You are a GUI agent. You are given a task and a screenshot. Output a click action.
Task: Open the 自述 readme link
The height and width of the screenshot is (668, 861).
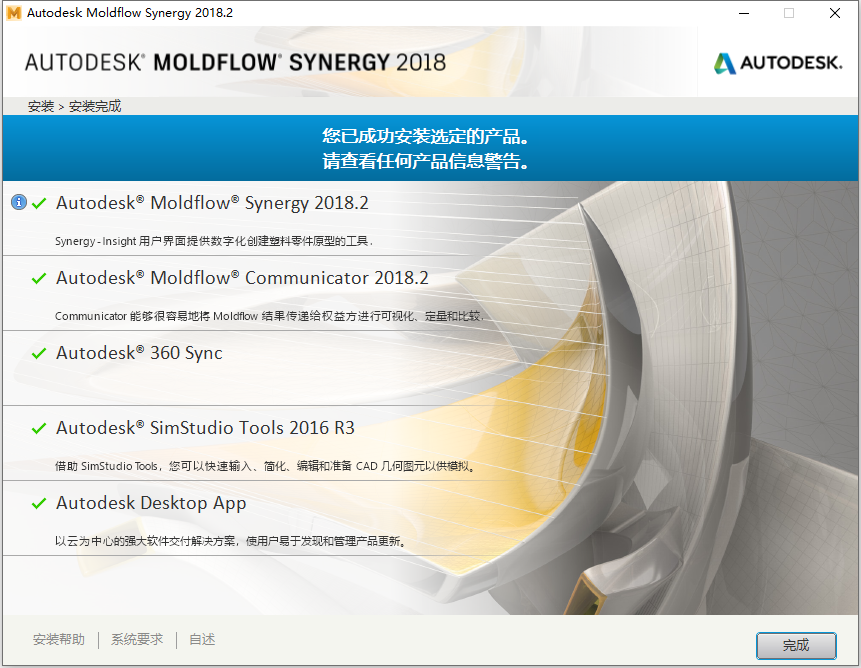point(202,639)
